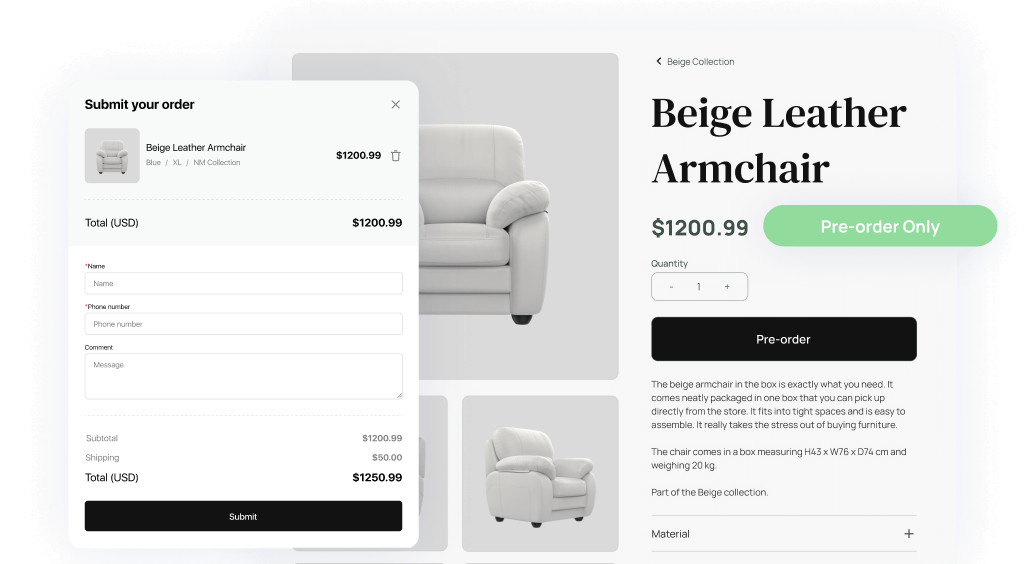Decrease quantity with the minus button
Image resolution: width=1034 pixels, height=564 pixels.
point(671,286)
